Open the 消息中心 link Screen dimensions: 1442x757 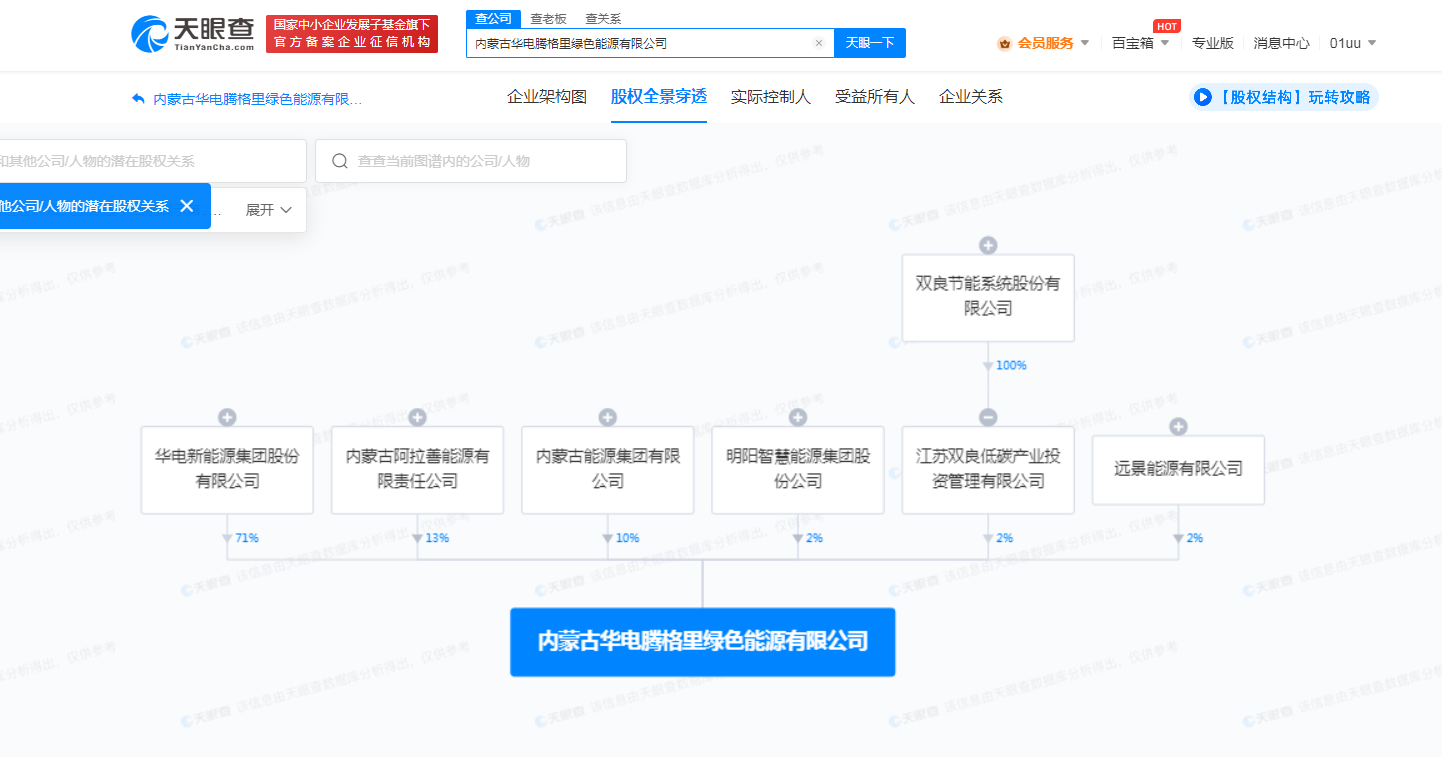tap(1282, 43)
